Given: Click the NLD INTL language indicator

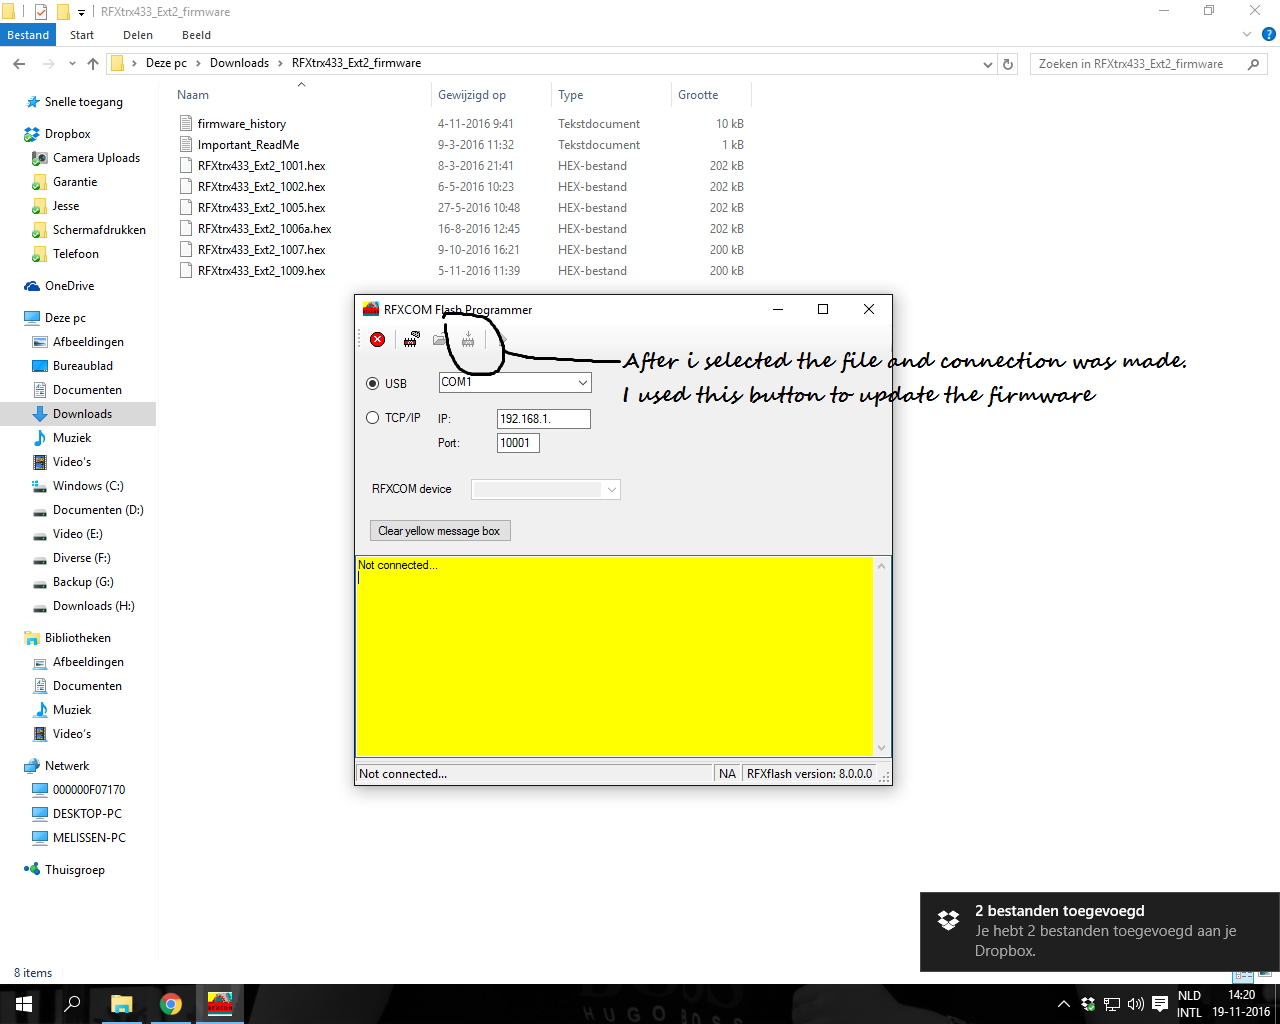Looking at the screenshot, I should [x=1189, y=1004].
